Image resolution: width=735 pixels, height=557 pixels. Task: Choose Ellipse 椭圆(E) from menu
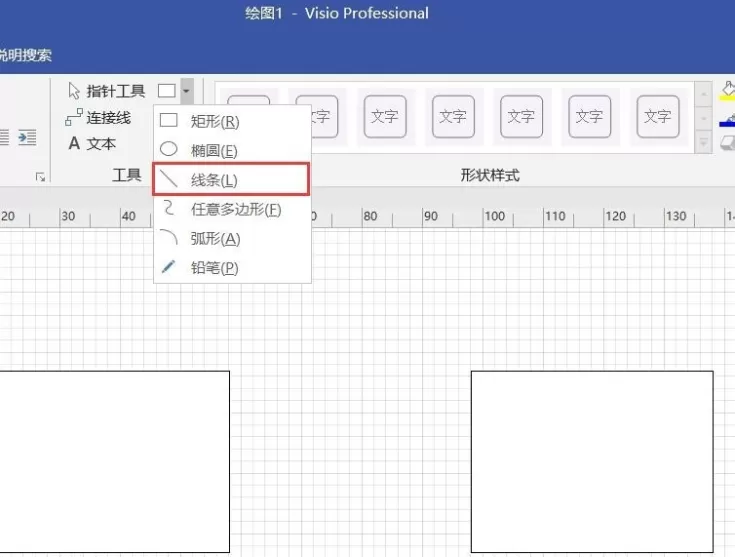(x=232, y=151)
